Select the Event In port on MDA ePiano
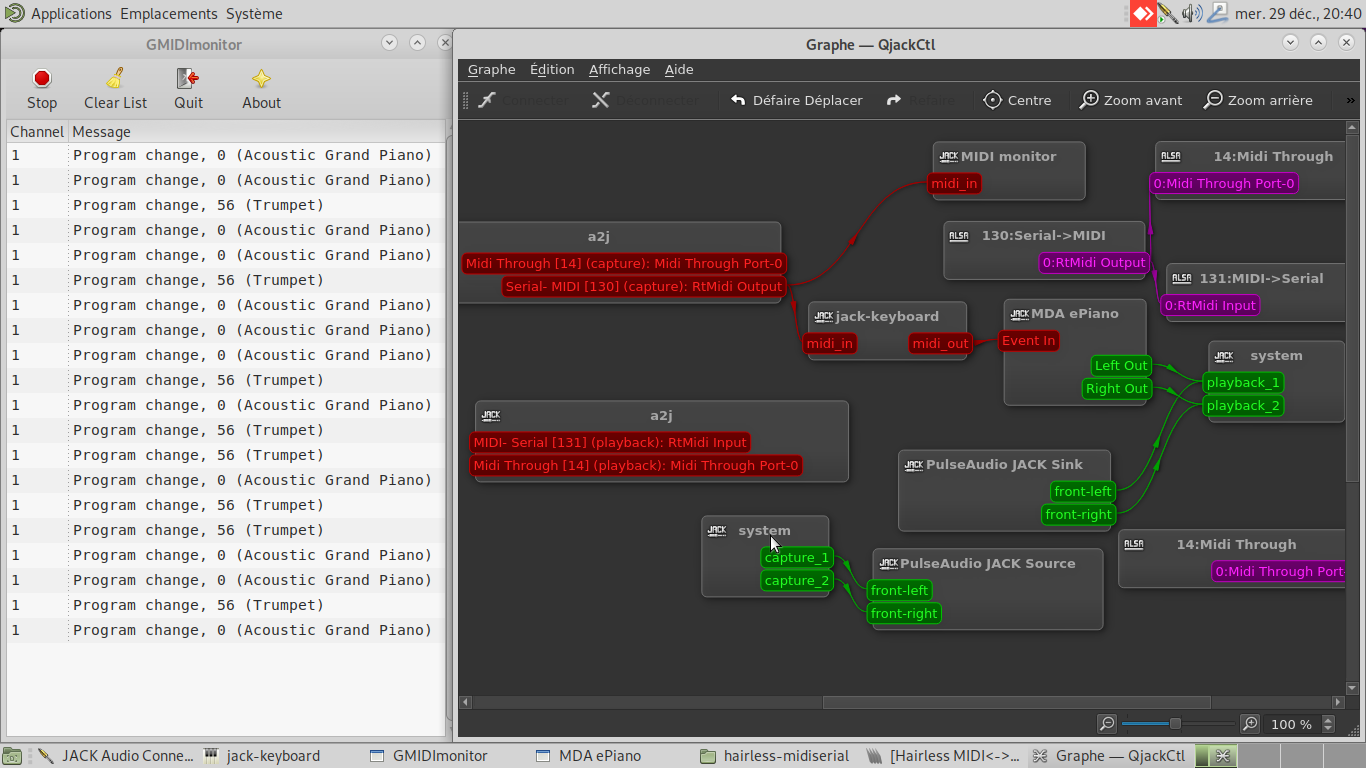Viewport: 1366px width, 768px height. 1028,341
